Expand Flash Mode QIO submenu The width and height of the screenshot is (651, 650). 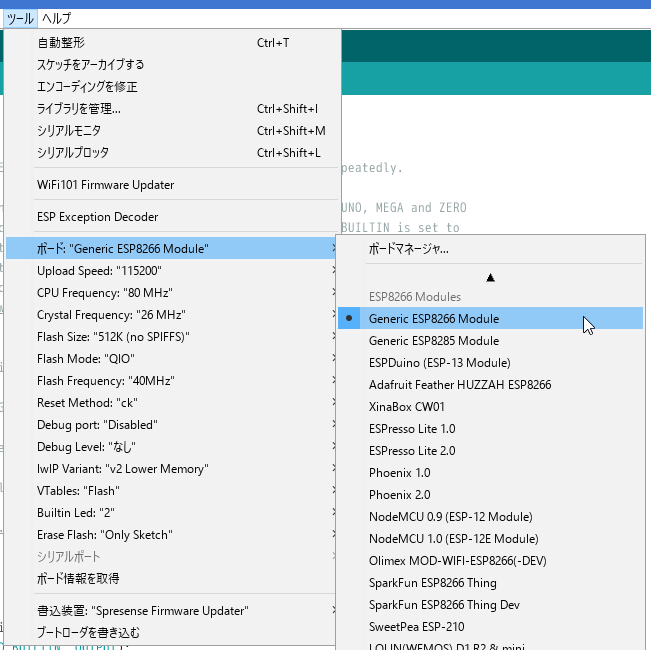click(171, 359)
